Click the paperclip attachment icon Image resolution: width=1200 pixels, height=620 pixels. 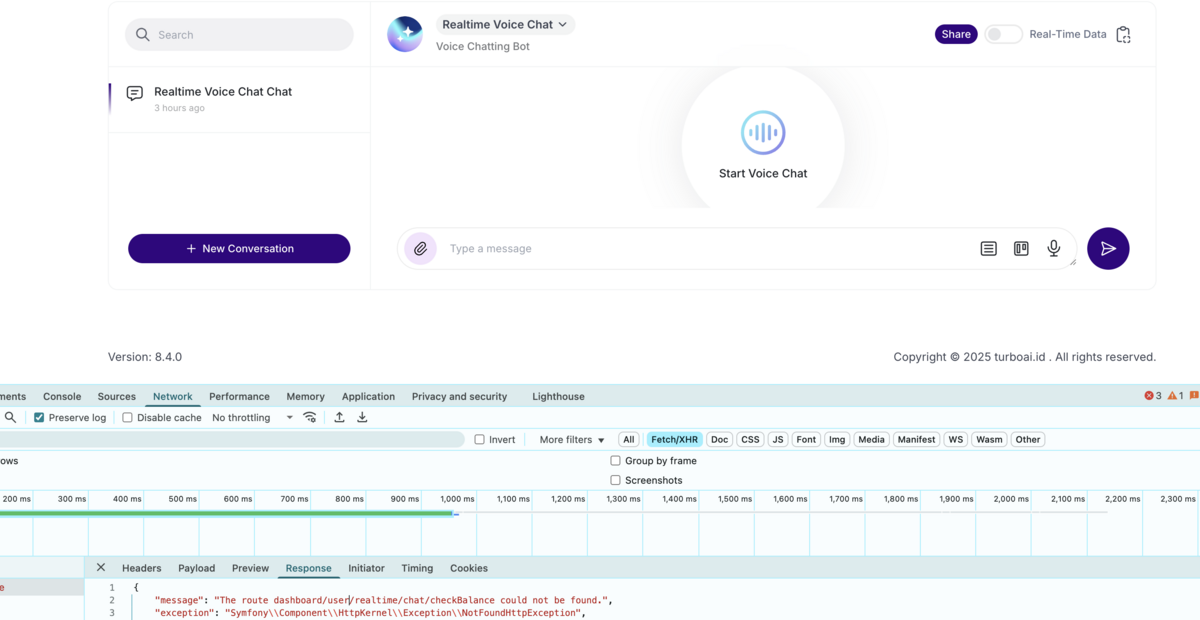click(420, 249)
